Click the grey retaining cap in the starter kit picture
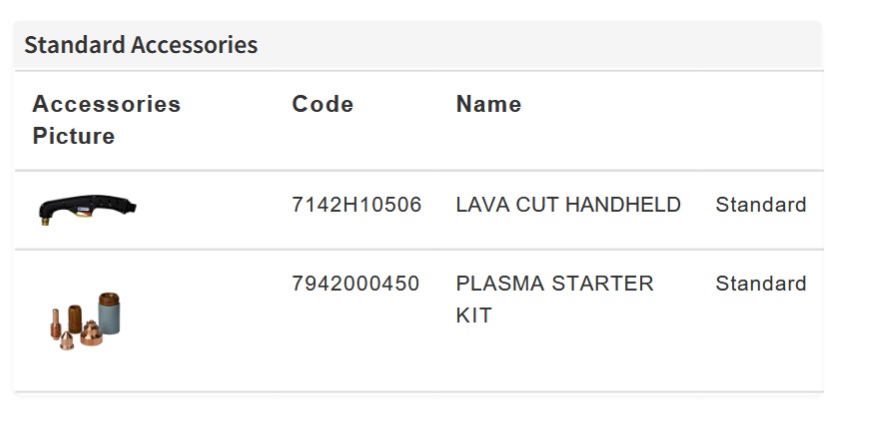 (109, 314)
